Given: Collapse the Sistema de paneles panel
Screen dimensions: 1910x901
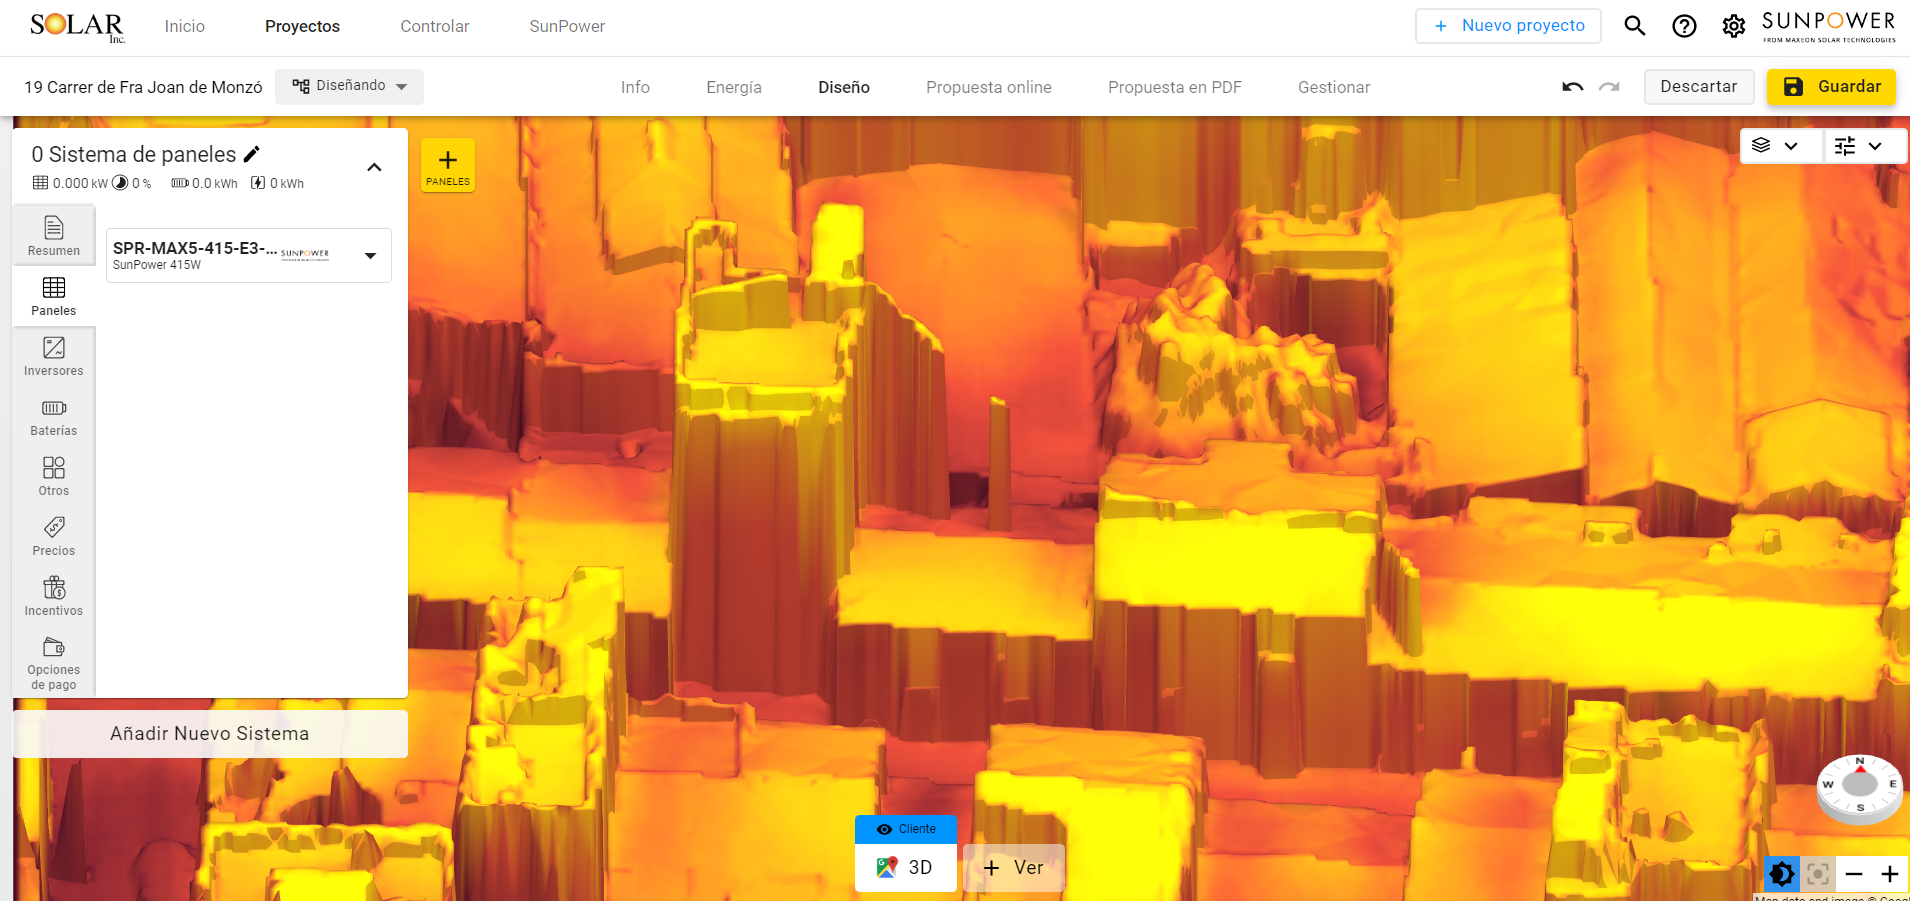Looking at the screenshot, I should pos(374,167).
